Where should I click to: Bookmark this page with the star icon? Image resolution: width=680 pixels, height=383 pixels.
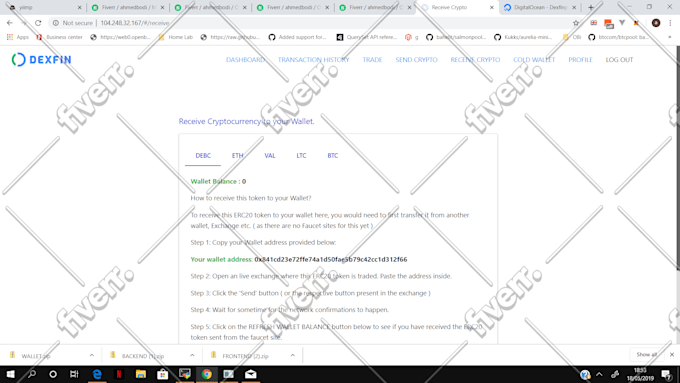pos(576,23)
